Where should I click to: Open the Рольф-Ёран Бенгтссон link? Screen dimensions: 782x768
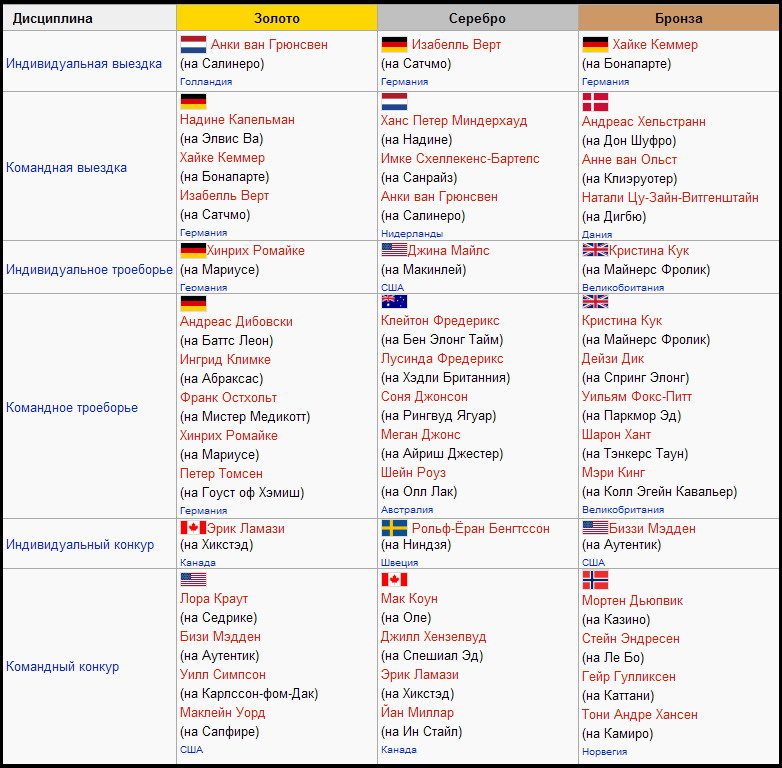coord(481,529)
